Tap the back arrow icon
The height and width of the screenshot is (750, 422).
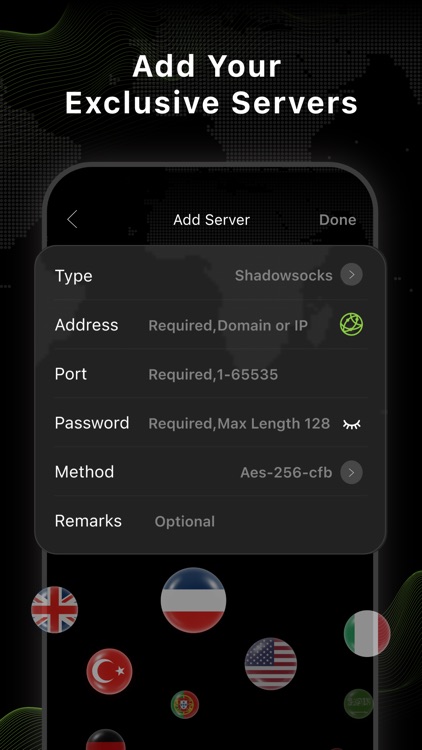pos(72,220)
